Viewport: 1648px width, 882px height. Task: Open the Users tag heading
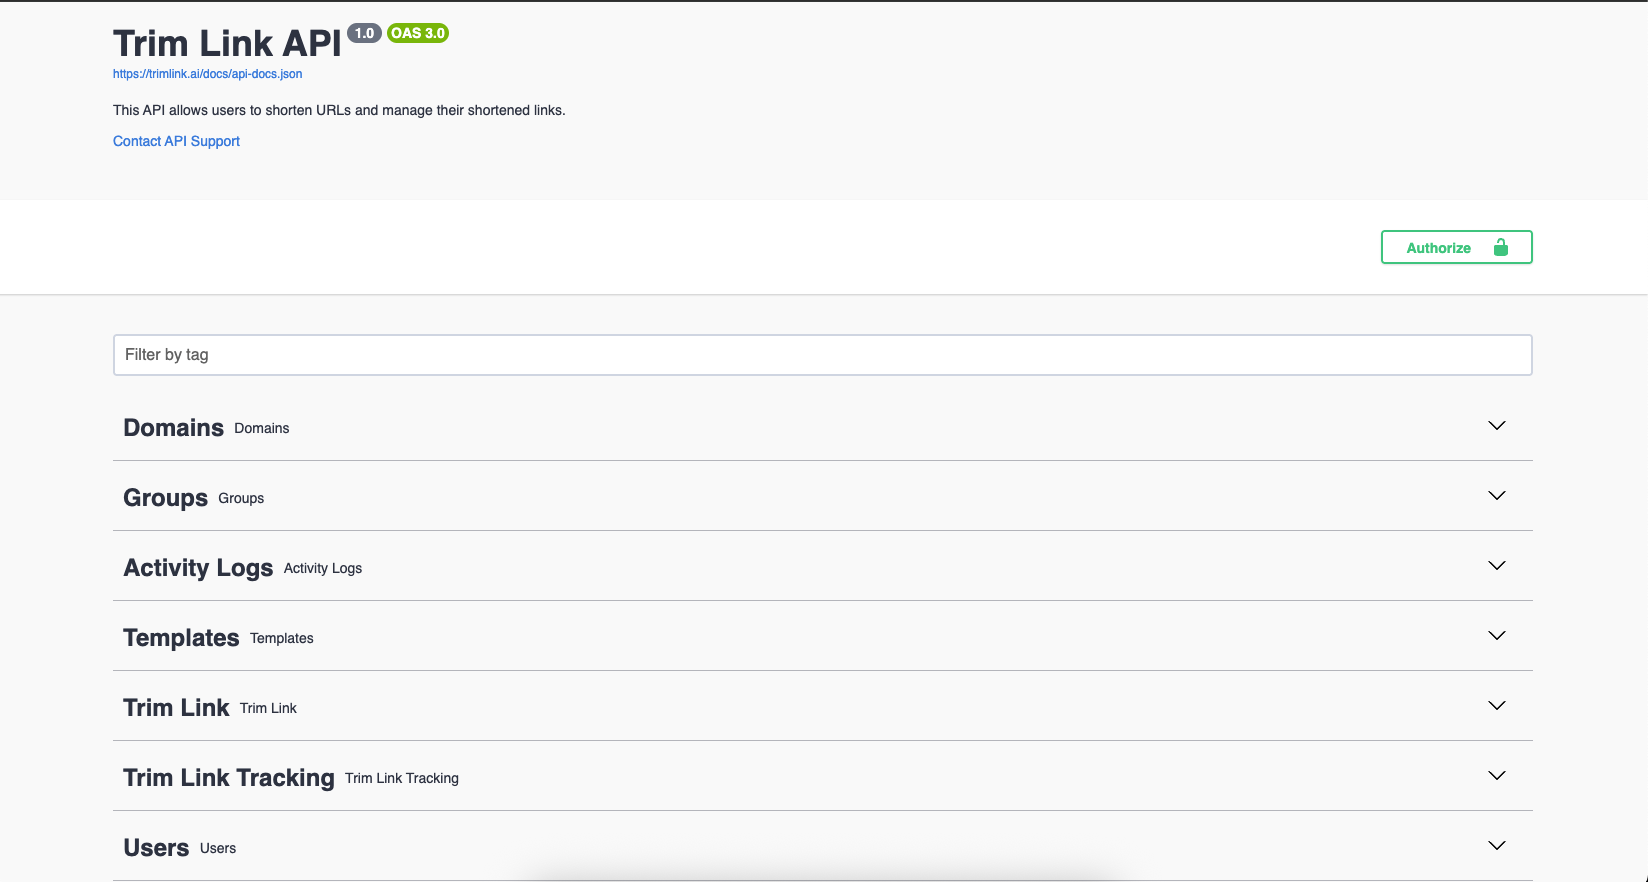click(x=156, y=848)
